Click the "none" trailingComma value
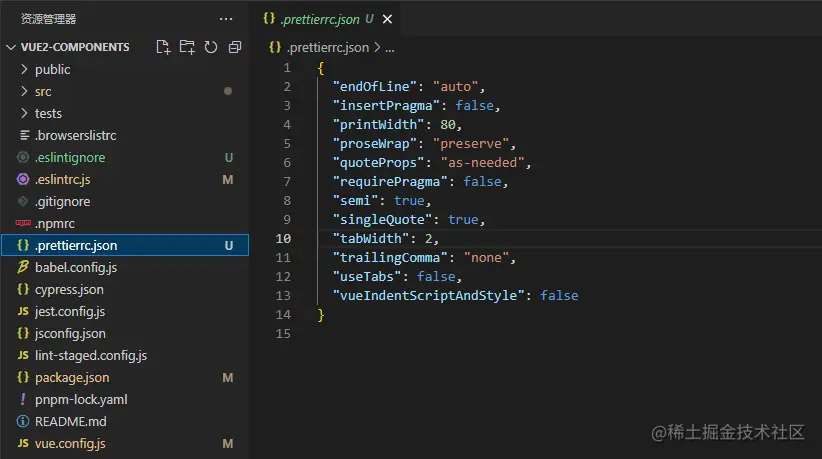 pyautogui.click(x=486, y=258)
